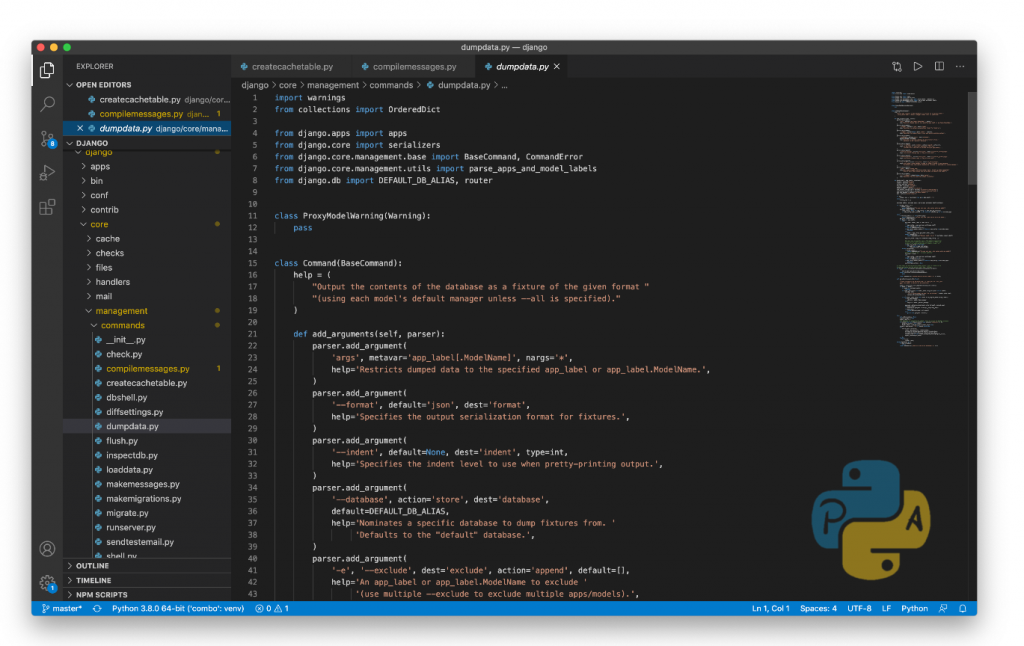Screen dimensions: 1024x646
Task: Open the editor layout toggle icon
Action: coord(939,65)
